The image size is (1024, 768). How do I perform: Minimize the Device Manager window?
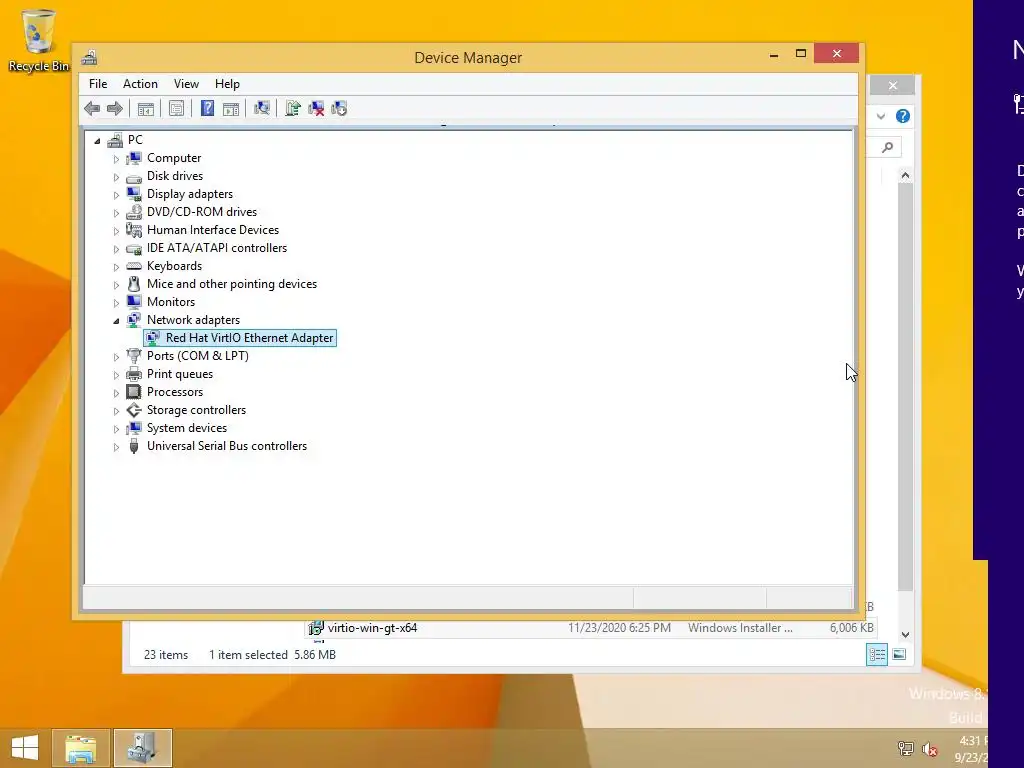(774, 54)
